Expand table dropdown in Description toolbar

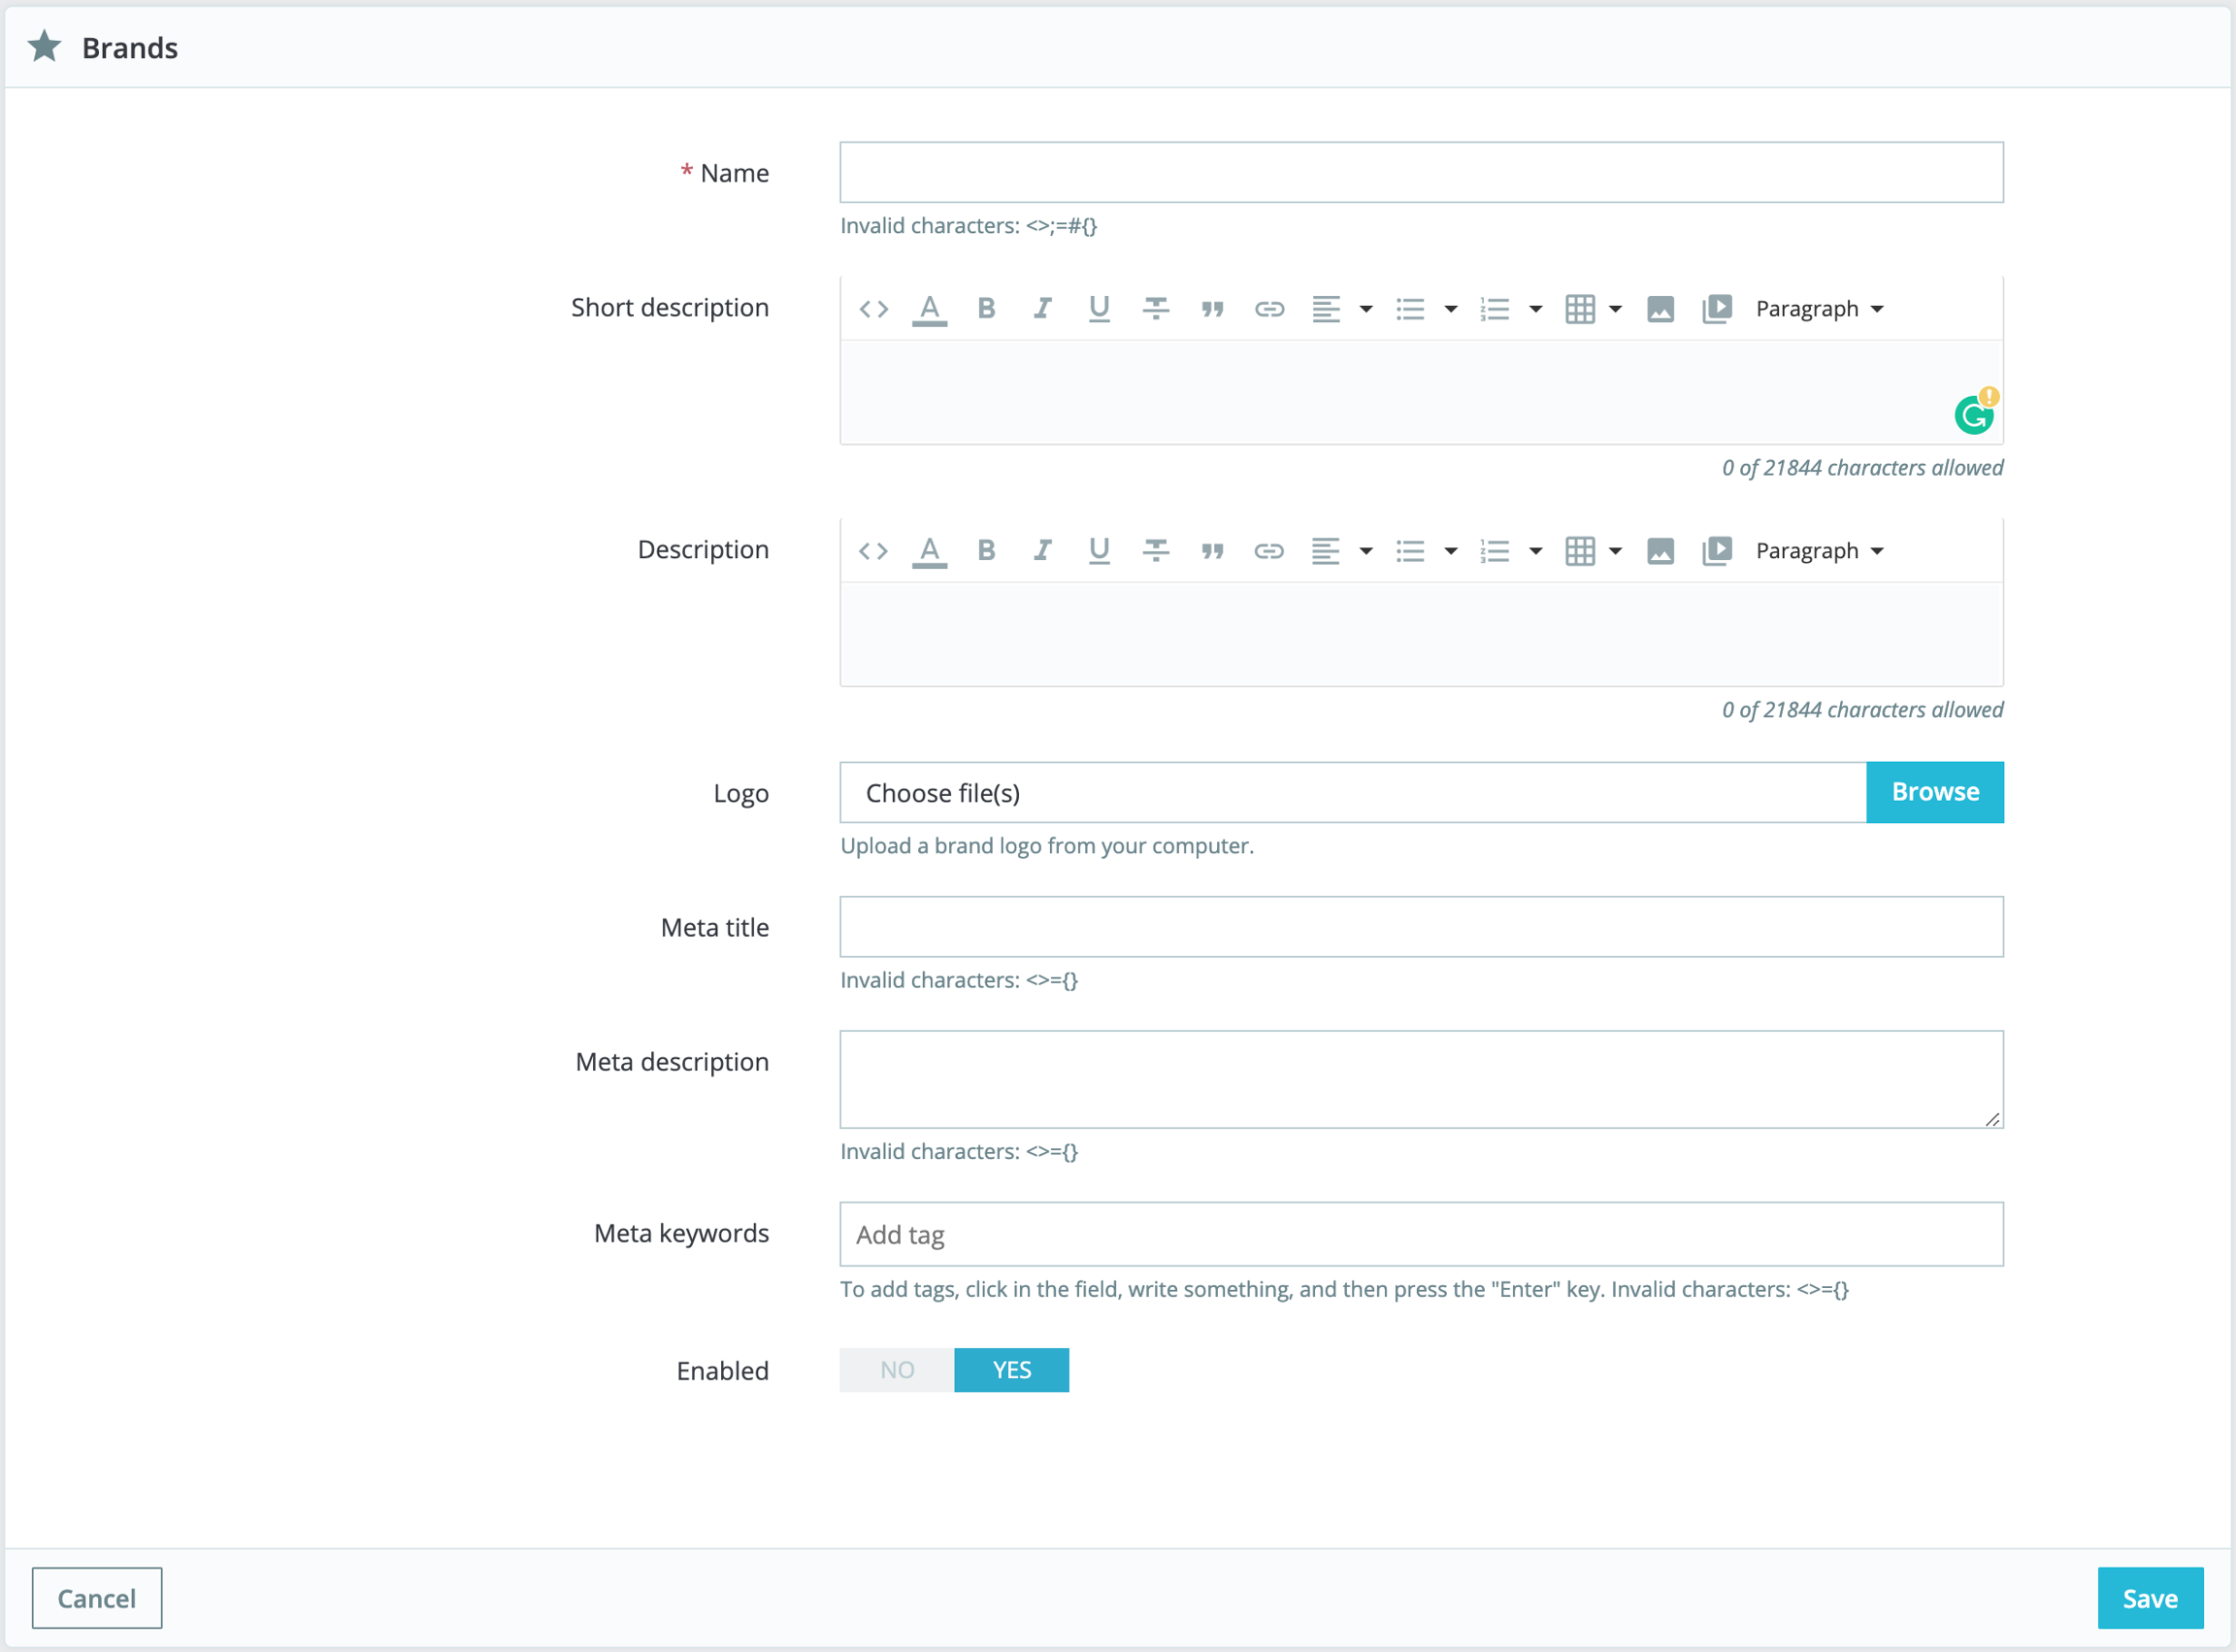pos(1615,550)
